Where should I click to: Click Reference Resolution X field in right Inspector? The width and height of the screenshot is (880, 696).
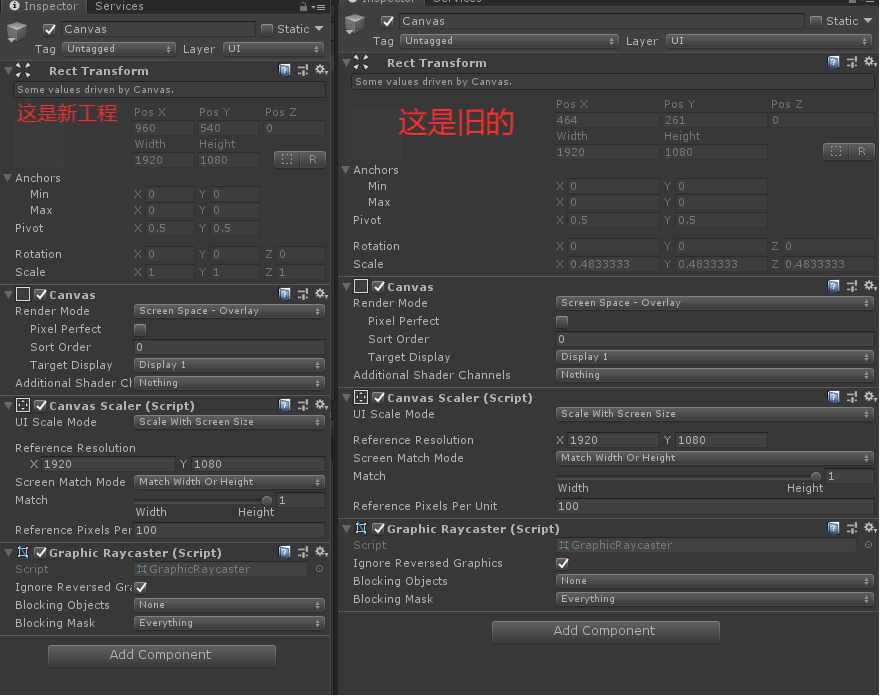click(613, 440)
